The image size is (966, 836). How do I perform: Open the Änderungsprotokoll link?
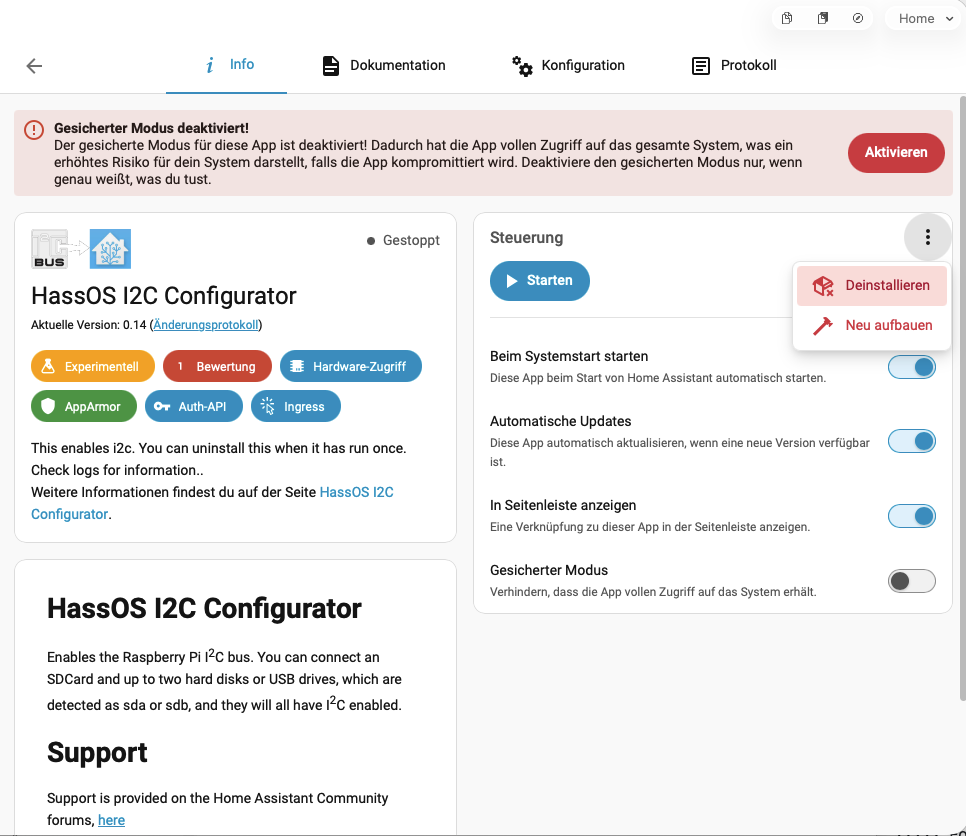tap(206, 325)
